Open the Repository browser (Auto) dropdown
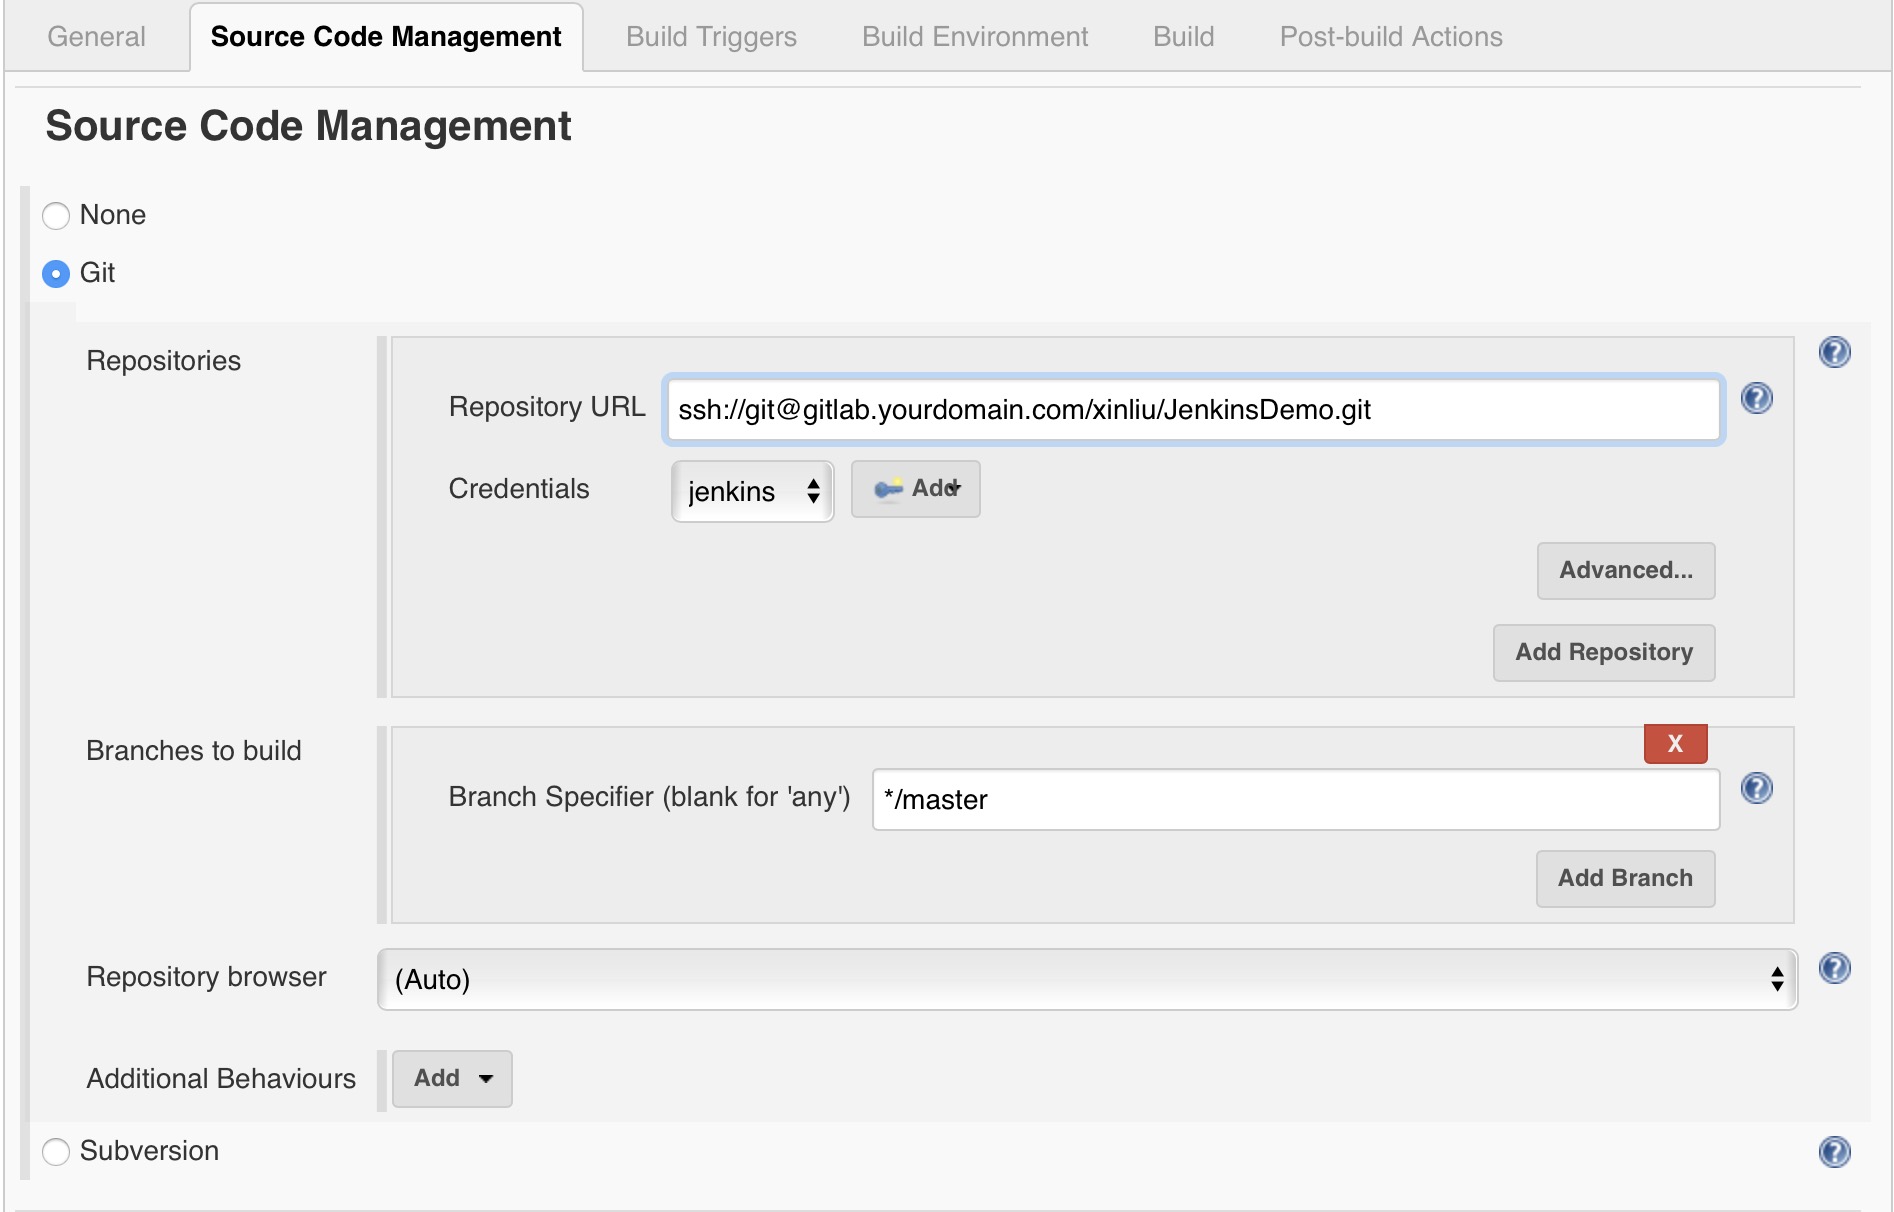Viewport: 1894px width, 1212px height. click(1086, 979)
